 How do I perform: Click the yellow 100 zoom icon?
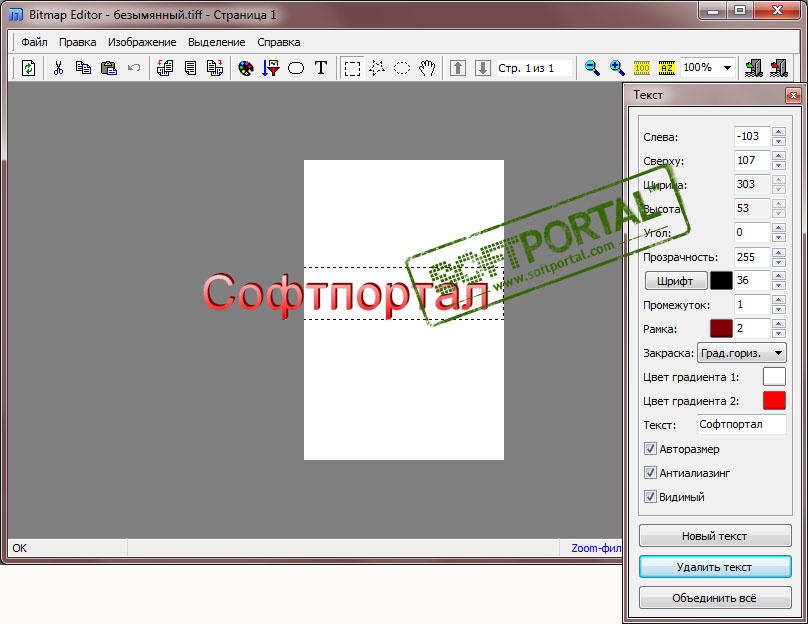tap(642, 68)
